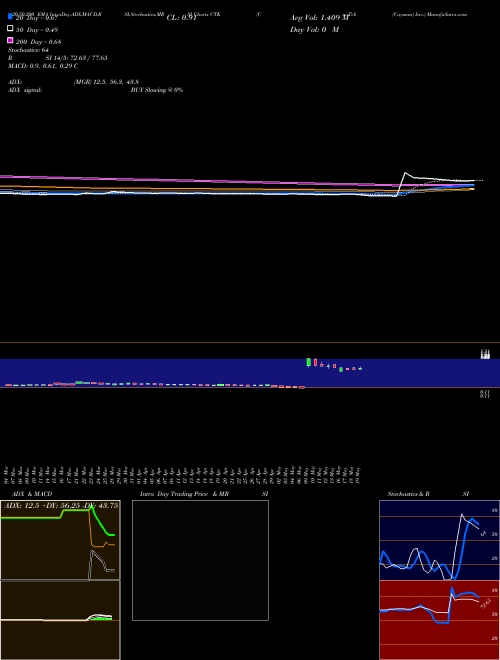Select the '50 Day = 0.49' legend text

(37, 30)
